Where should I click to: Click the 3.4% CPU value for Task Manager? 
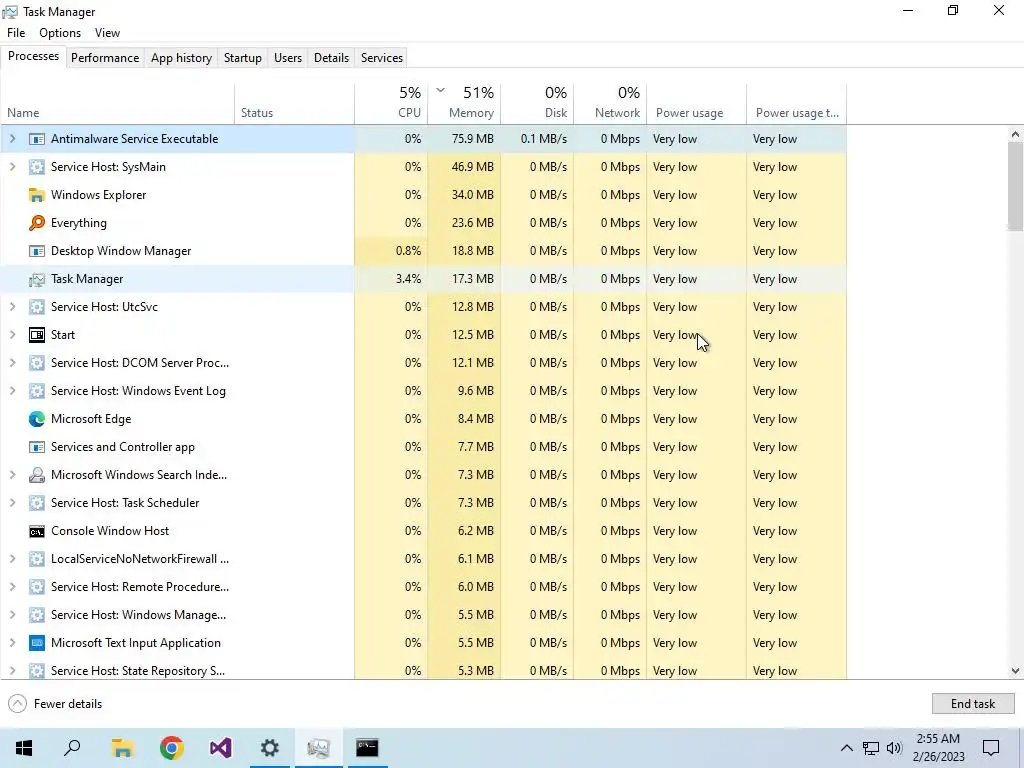click(x=408, y=280)
